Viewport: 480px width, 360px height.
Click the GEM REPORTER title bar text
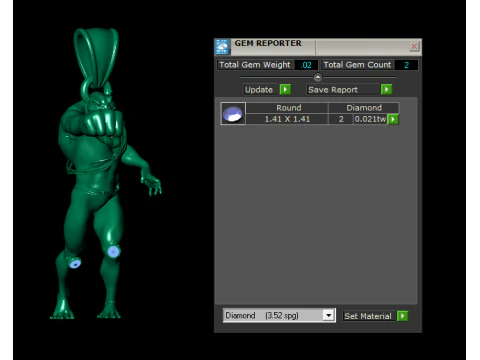tap(268, 43)
